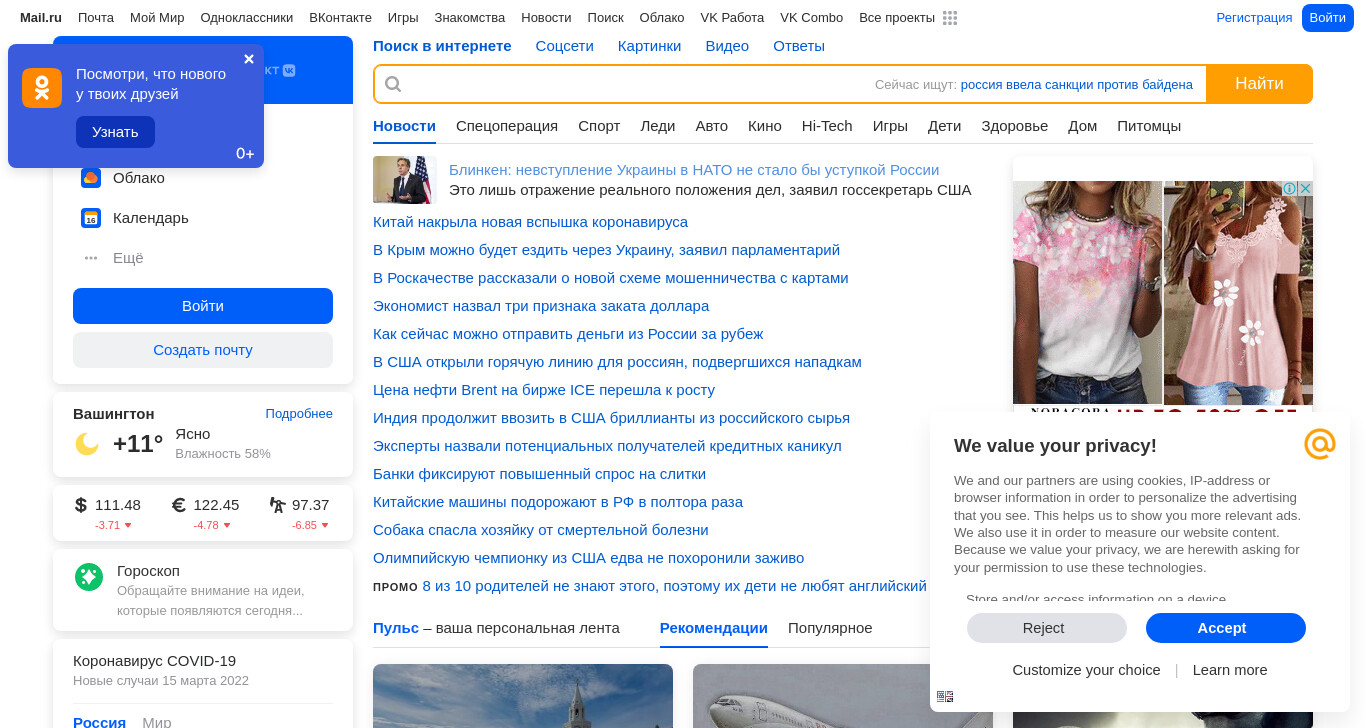This screenshot has height=728, width=1366.
Task: Open headline Собака спасла хозяйку
Action: (541, 530)
